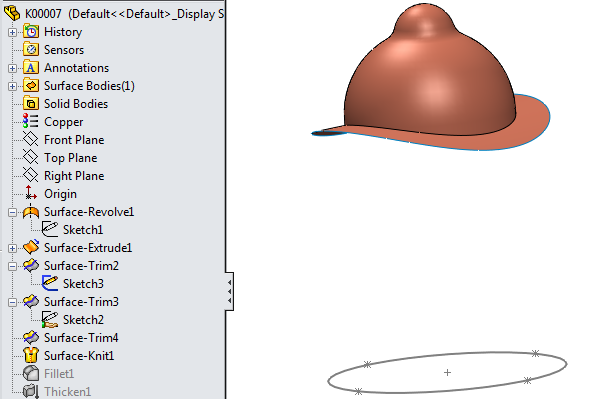
Task: Click the Surface-Trim4 feature icon
Action: (31, 338)
